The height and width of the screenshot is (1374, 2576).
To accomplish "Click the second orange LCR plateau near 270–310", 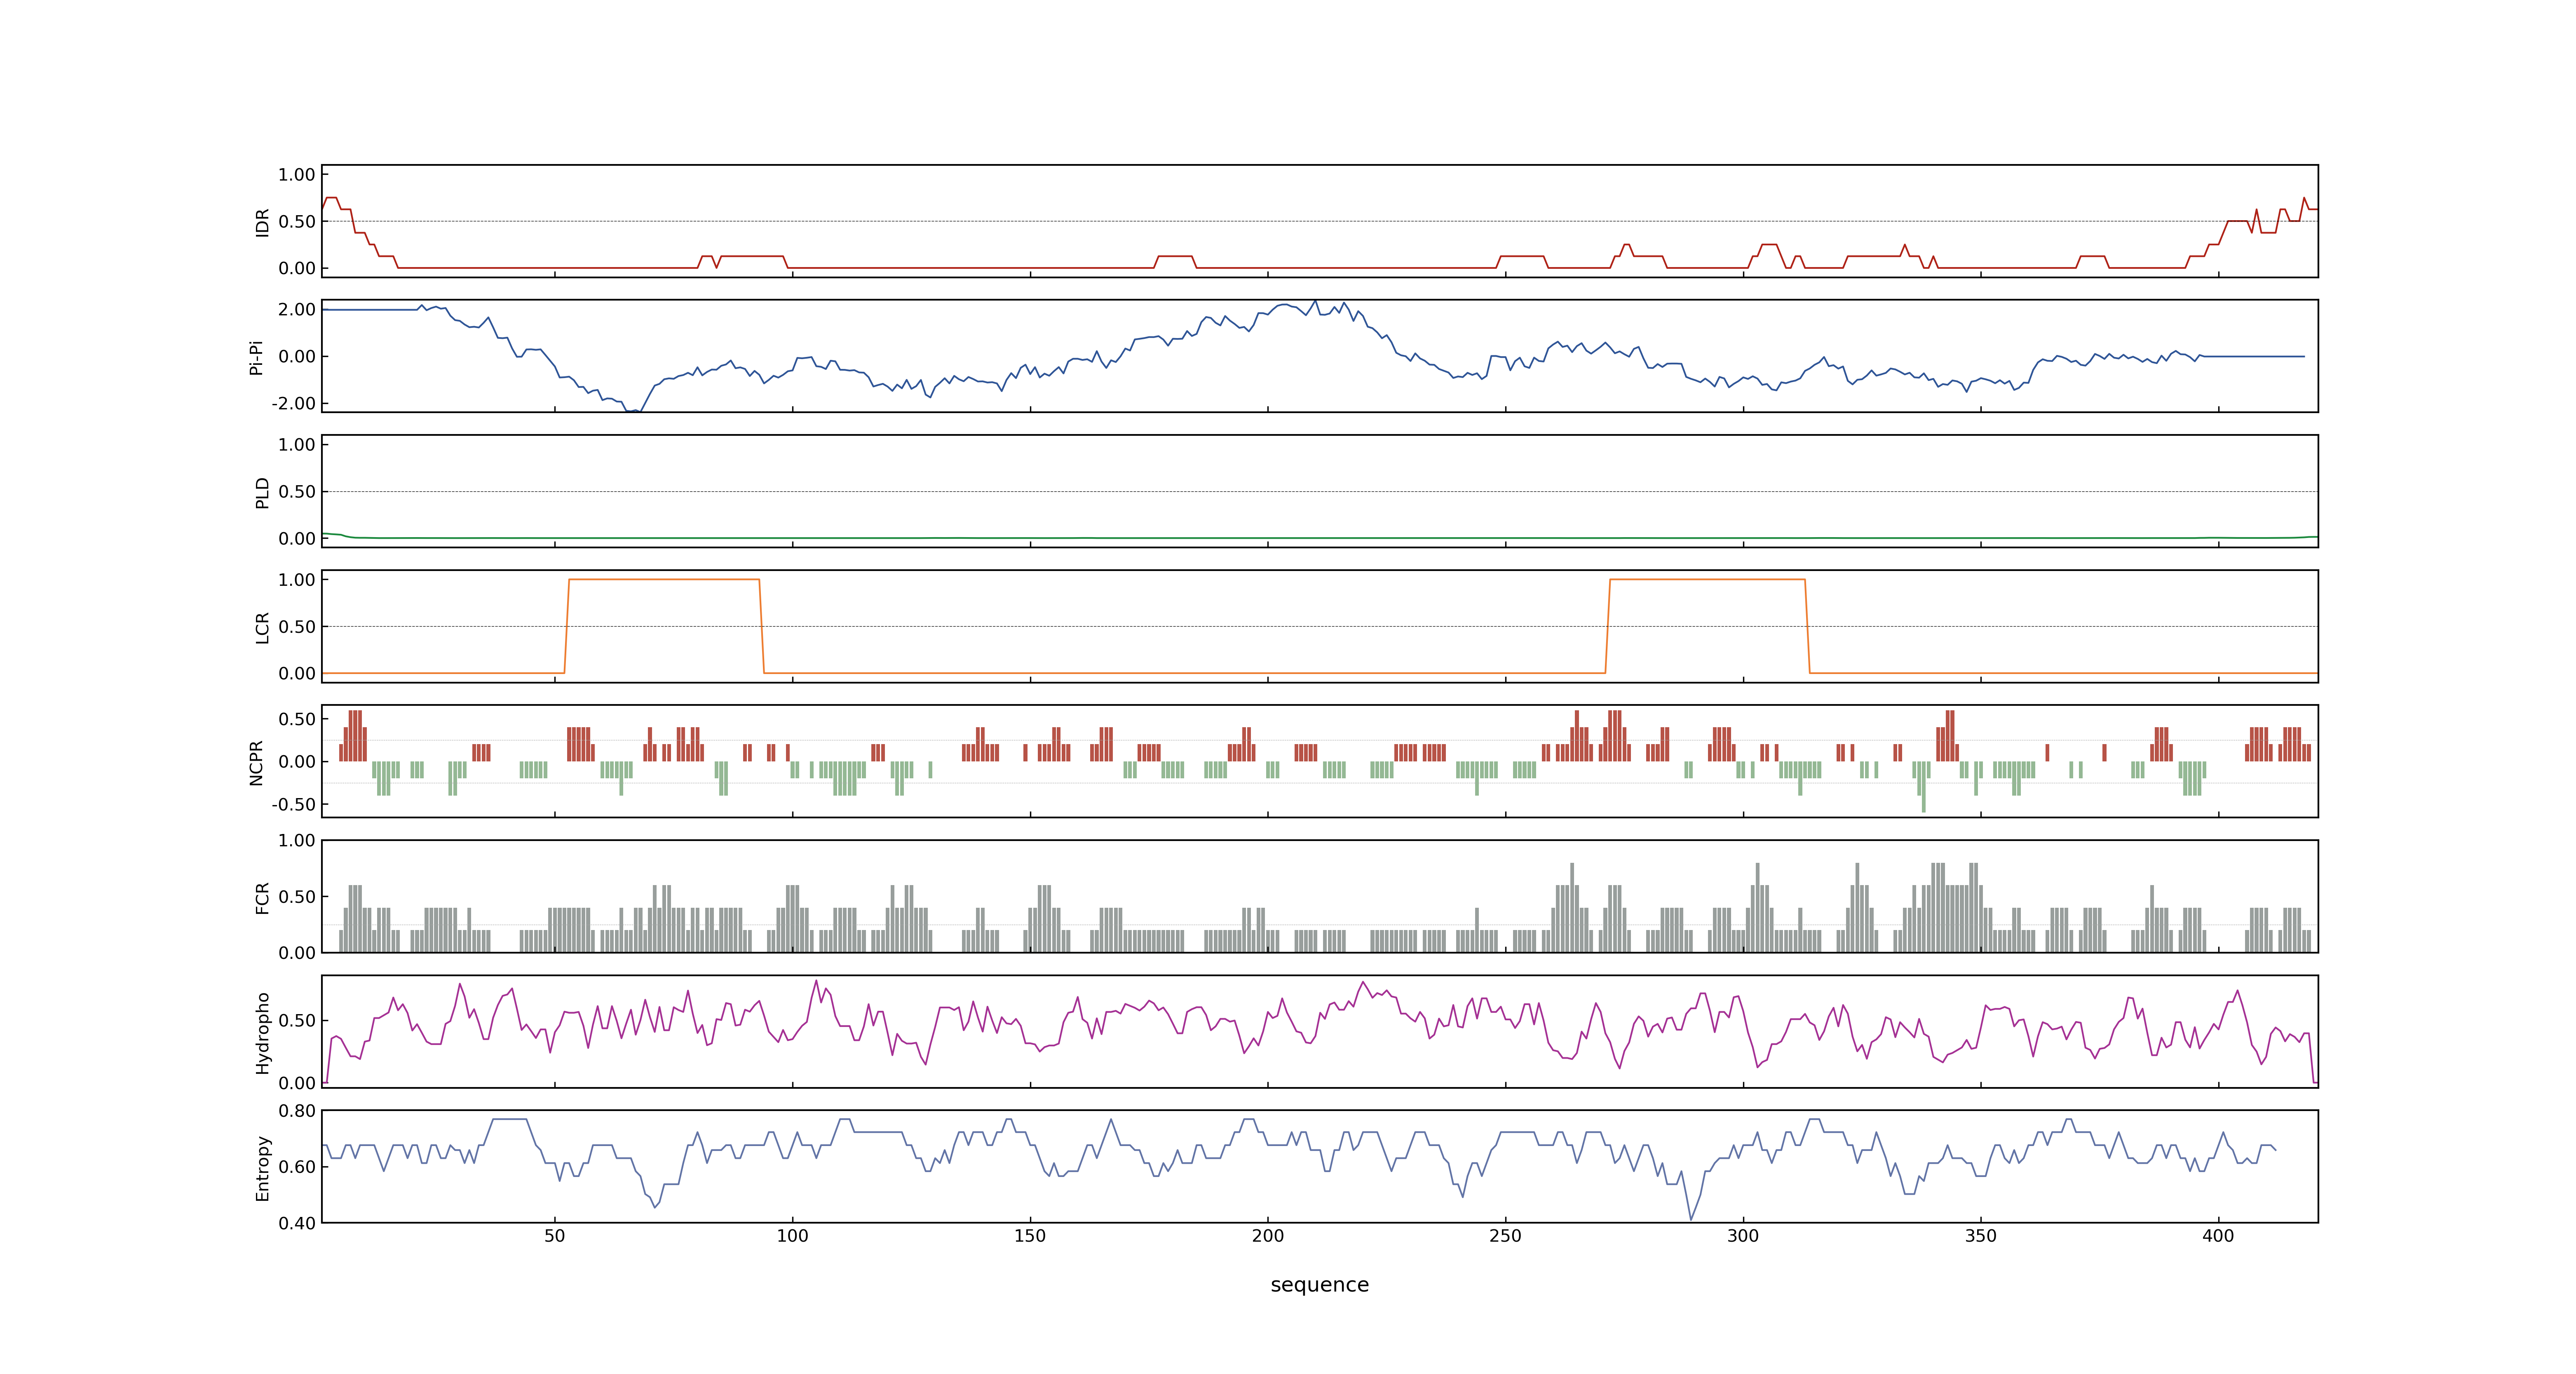I will click(x=1707, y=580).
